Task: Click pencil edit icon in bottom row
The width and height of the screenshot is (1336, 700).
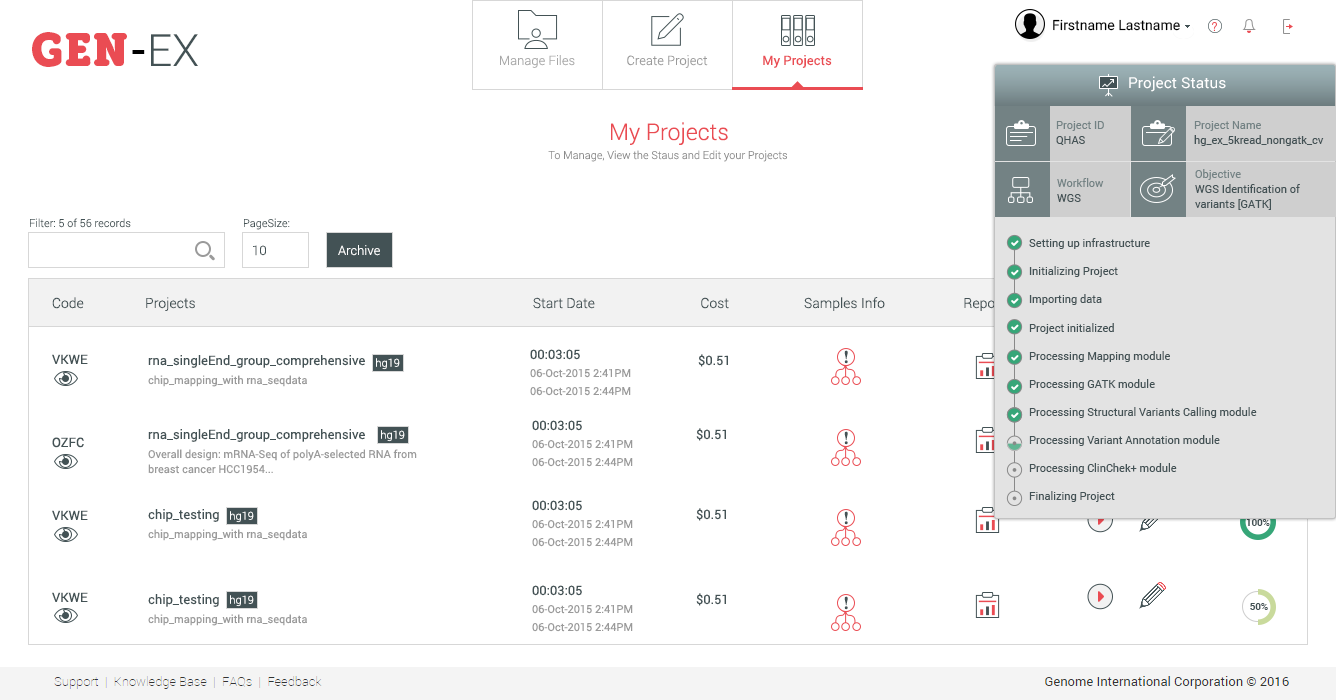Action: pyautogui.click(x=1152, y=596)
